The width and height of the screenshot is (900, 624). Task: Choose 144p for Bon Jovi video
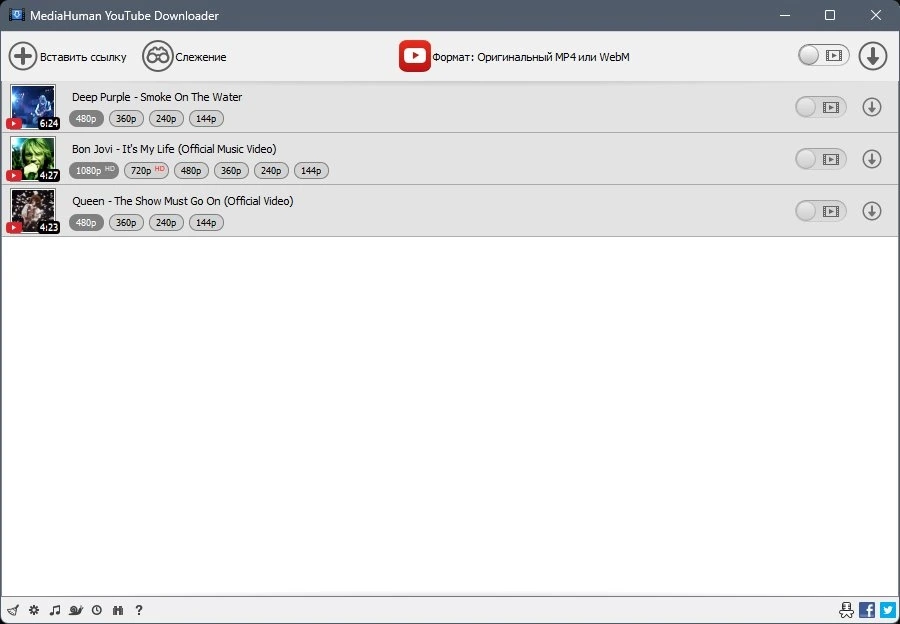coord(311,170)
